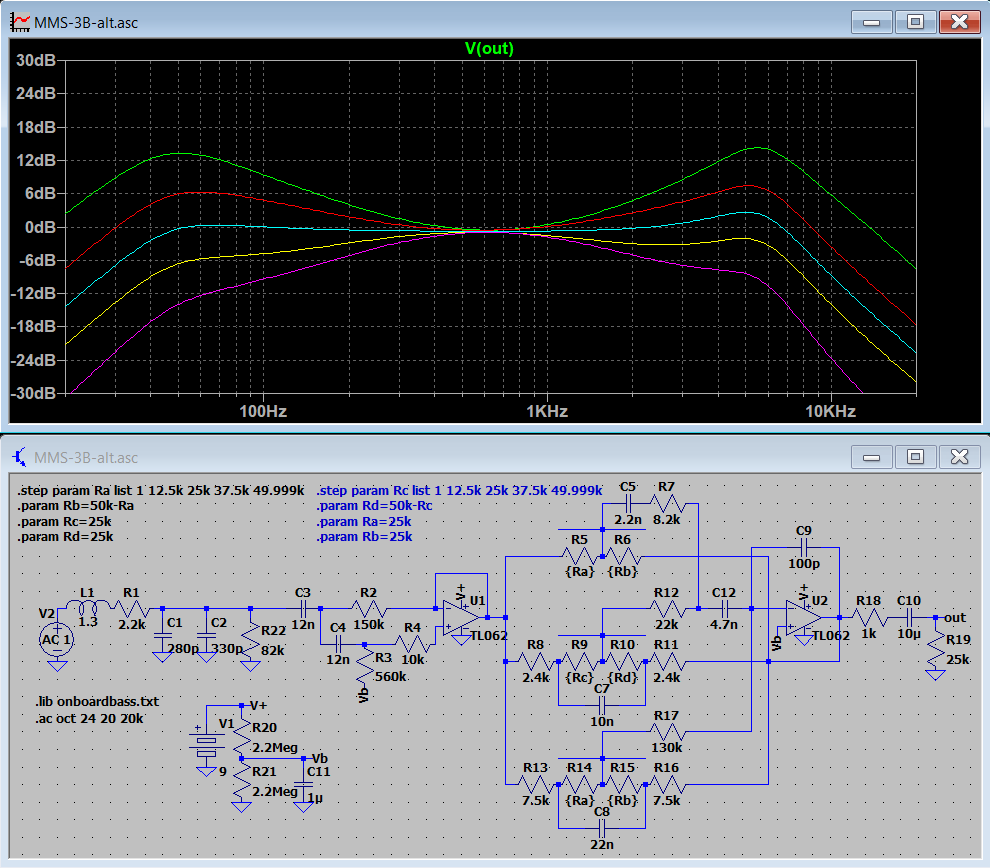990x868 pixels.
Task: Minimize the plot window
Action: (x=871, y=22)
